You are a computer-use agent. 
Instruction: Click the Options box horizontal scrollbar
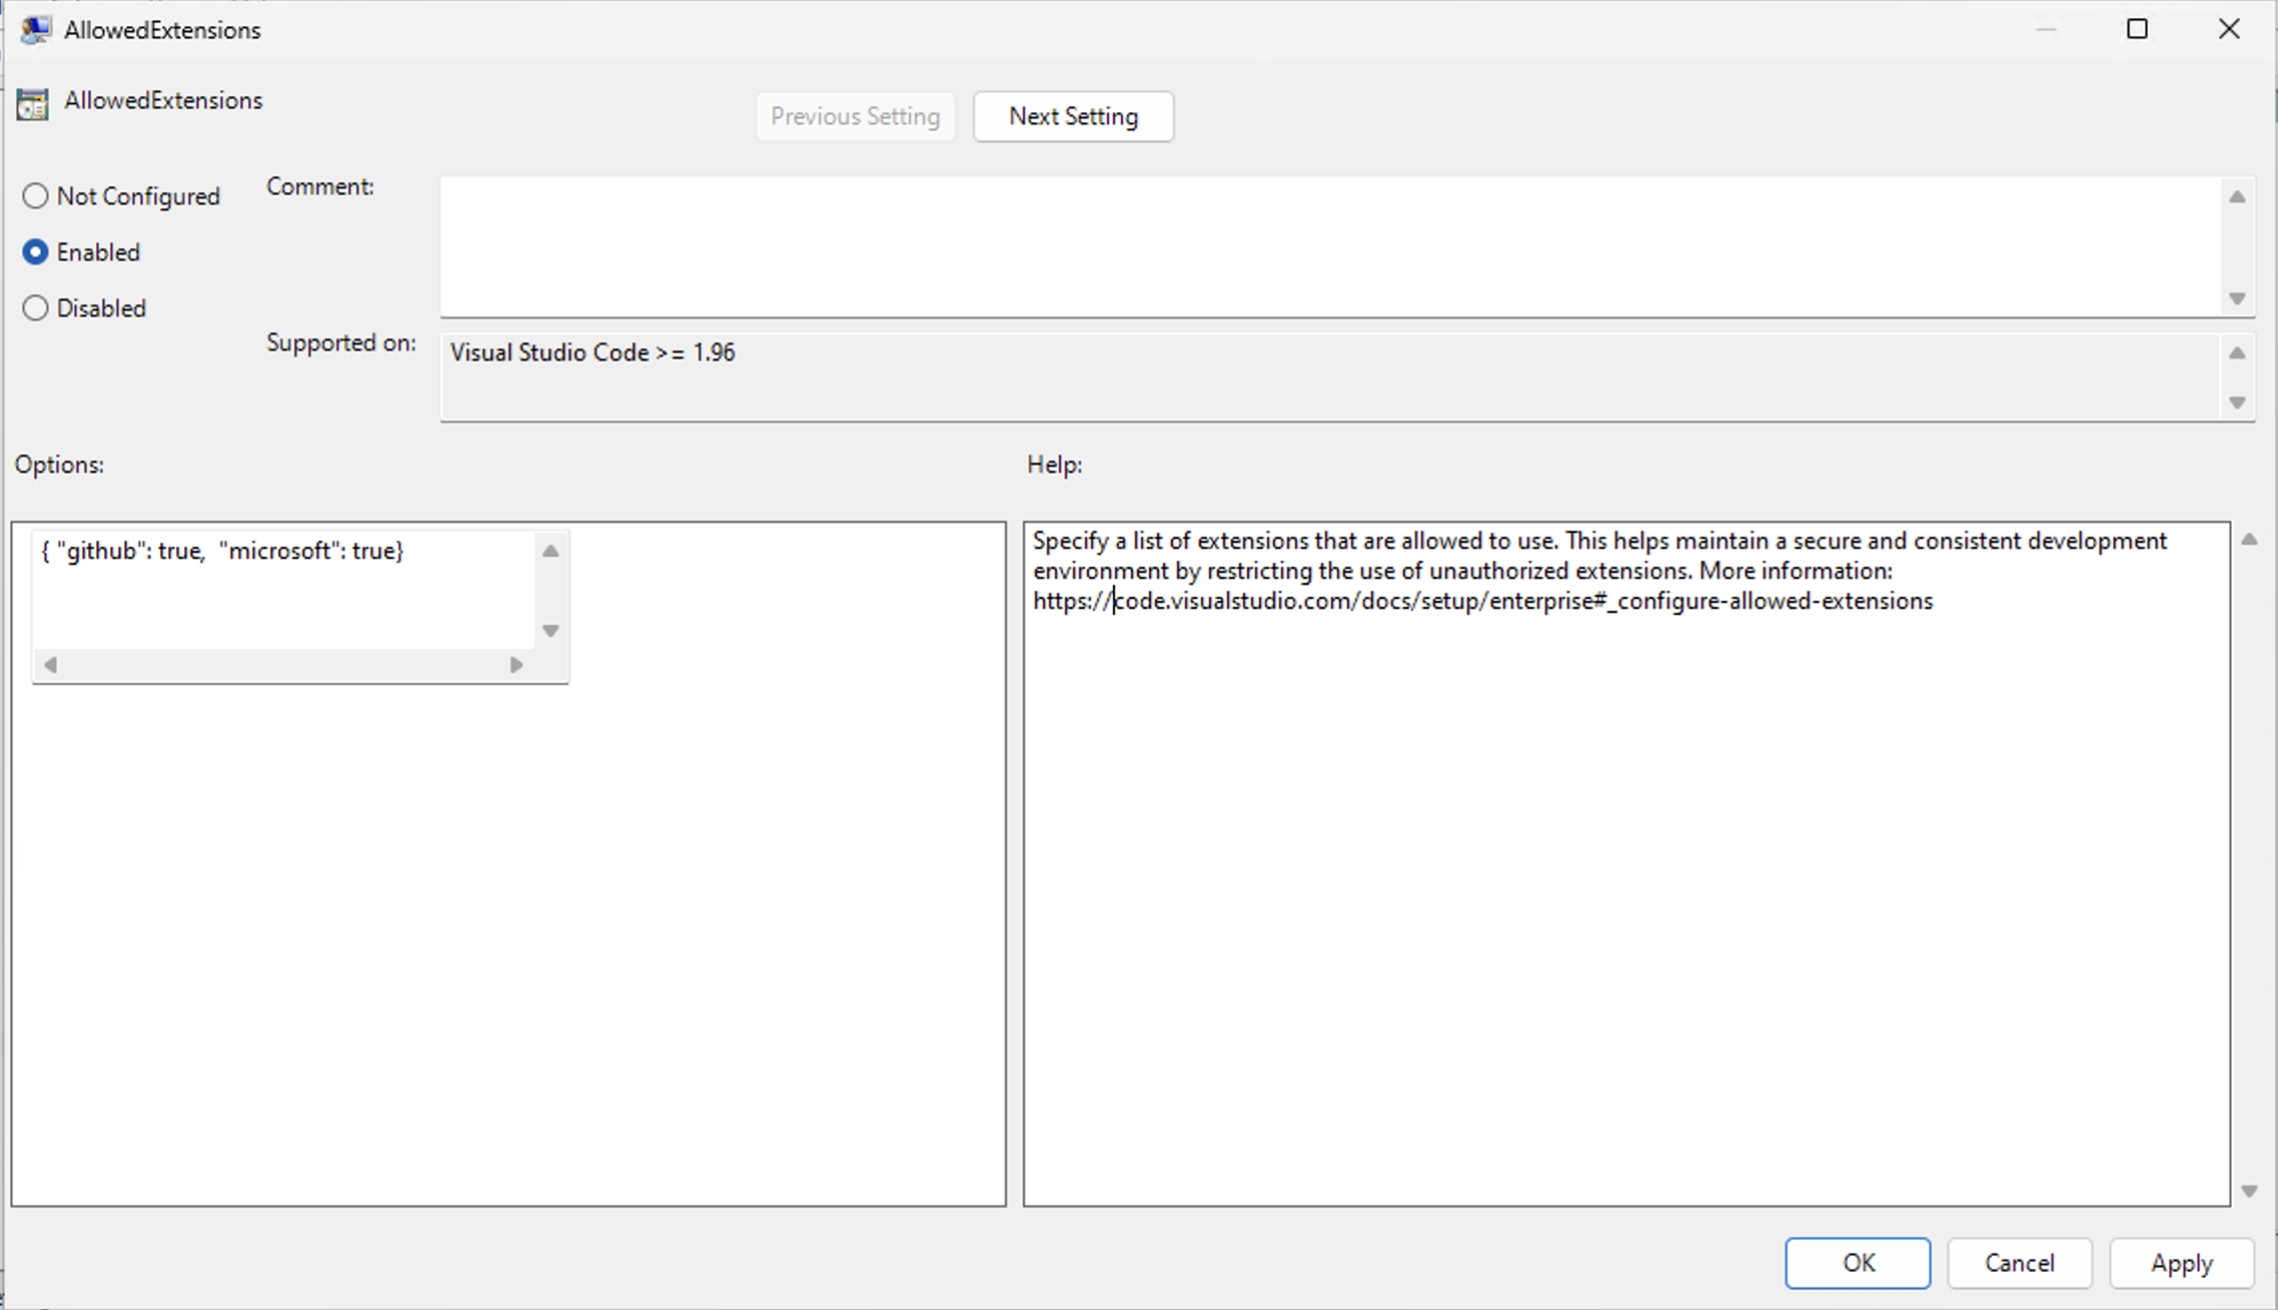click(x=283, y=663)
